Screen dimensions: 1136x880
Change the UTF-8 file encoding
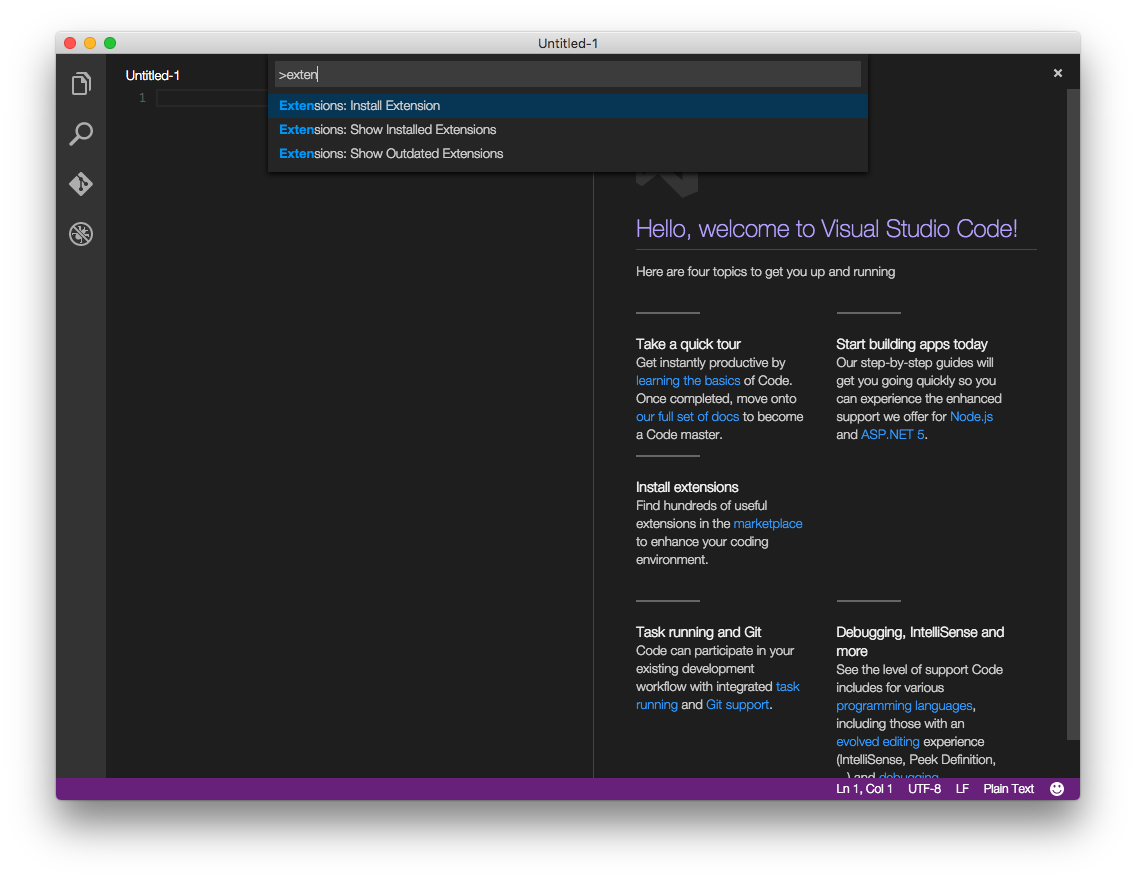pyautogui.click(x=924, y=789)
